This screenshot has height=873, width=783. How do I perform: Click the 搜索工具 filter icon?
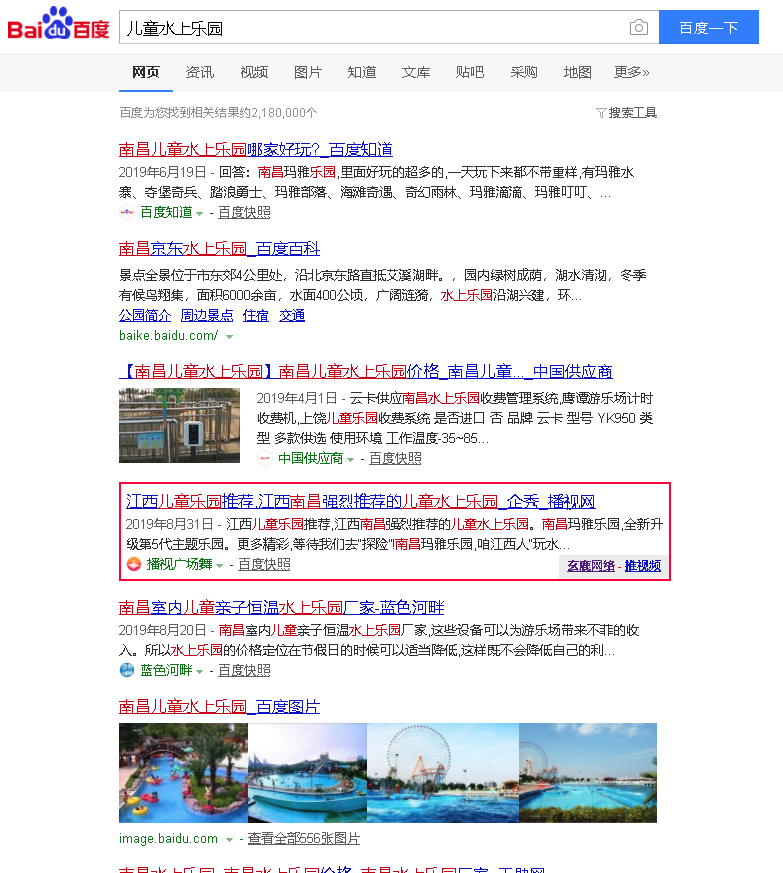[601, 113]
